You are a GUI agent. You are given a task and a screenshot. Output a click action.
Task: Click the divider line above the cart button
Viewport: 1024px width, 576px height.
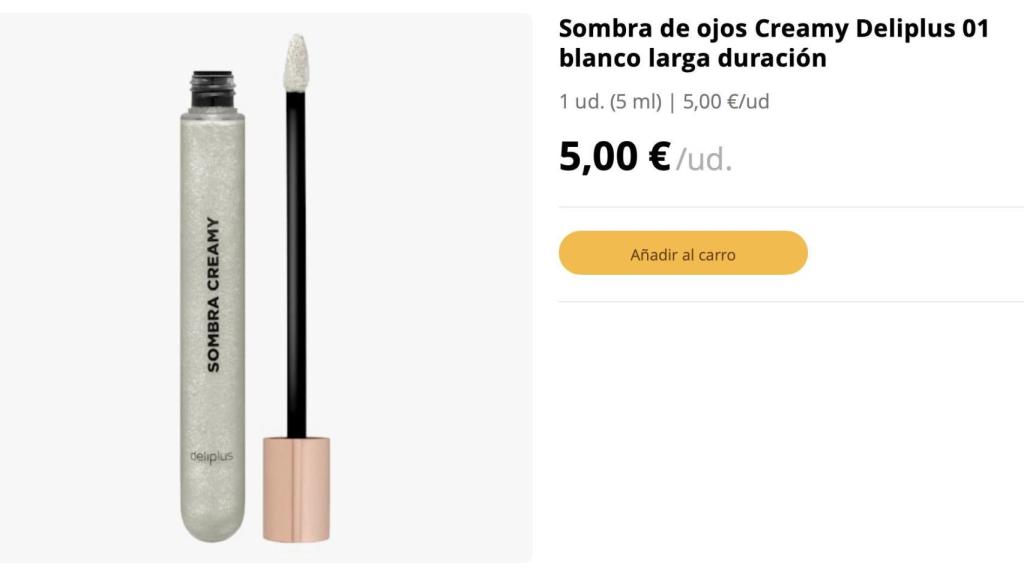(790, 204)
